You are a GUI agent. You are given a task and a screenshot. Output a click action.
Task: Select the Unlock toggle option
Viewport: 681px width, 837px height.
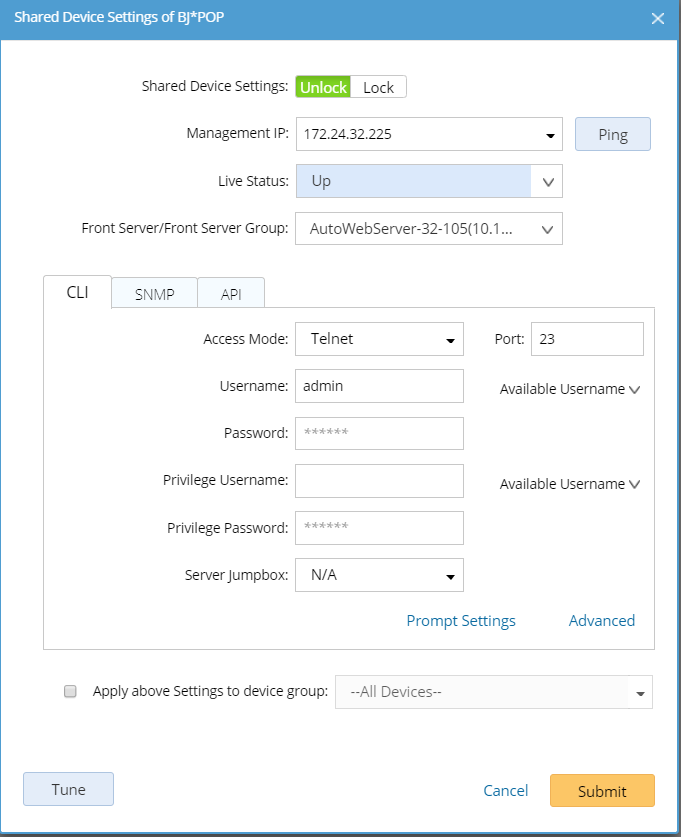click(x=323, y=88)
